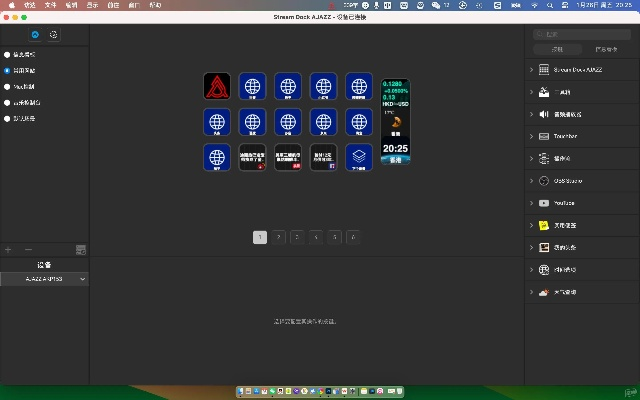Select the profiles icon at top left
Viewport: 640px width, 400px height.
click(35, 34)
